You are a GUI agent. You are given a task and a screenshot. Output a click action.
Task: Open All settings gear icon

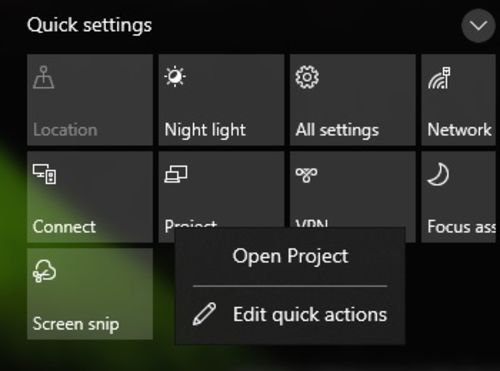(307, 77)
